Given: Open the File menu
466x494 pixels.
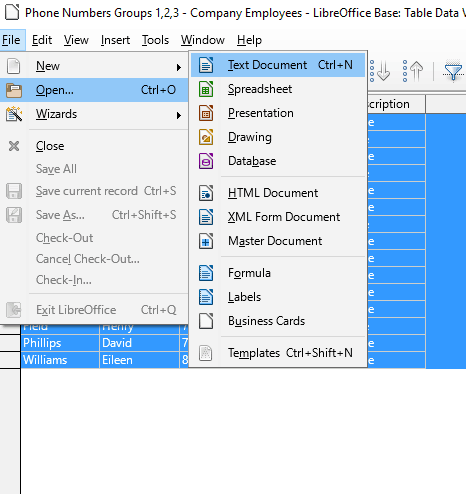Looking at the screenshot, I should point(11,40).
